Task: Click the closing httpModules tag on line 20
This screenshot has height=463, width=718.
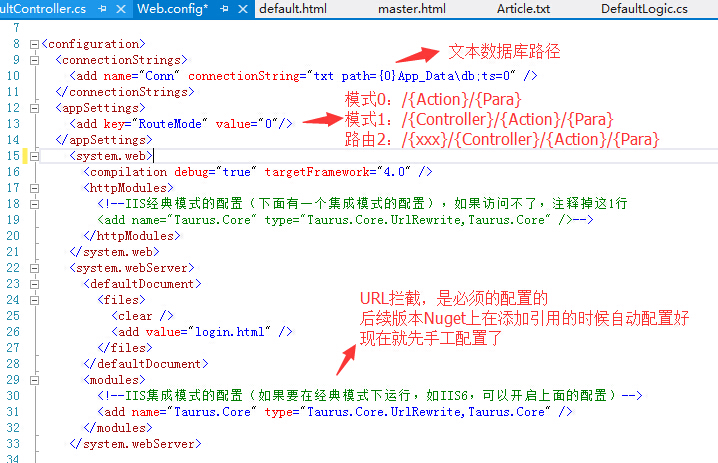Action: tap(132, 235)
